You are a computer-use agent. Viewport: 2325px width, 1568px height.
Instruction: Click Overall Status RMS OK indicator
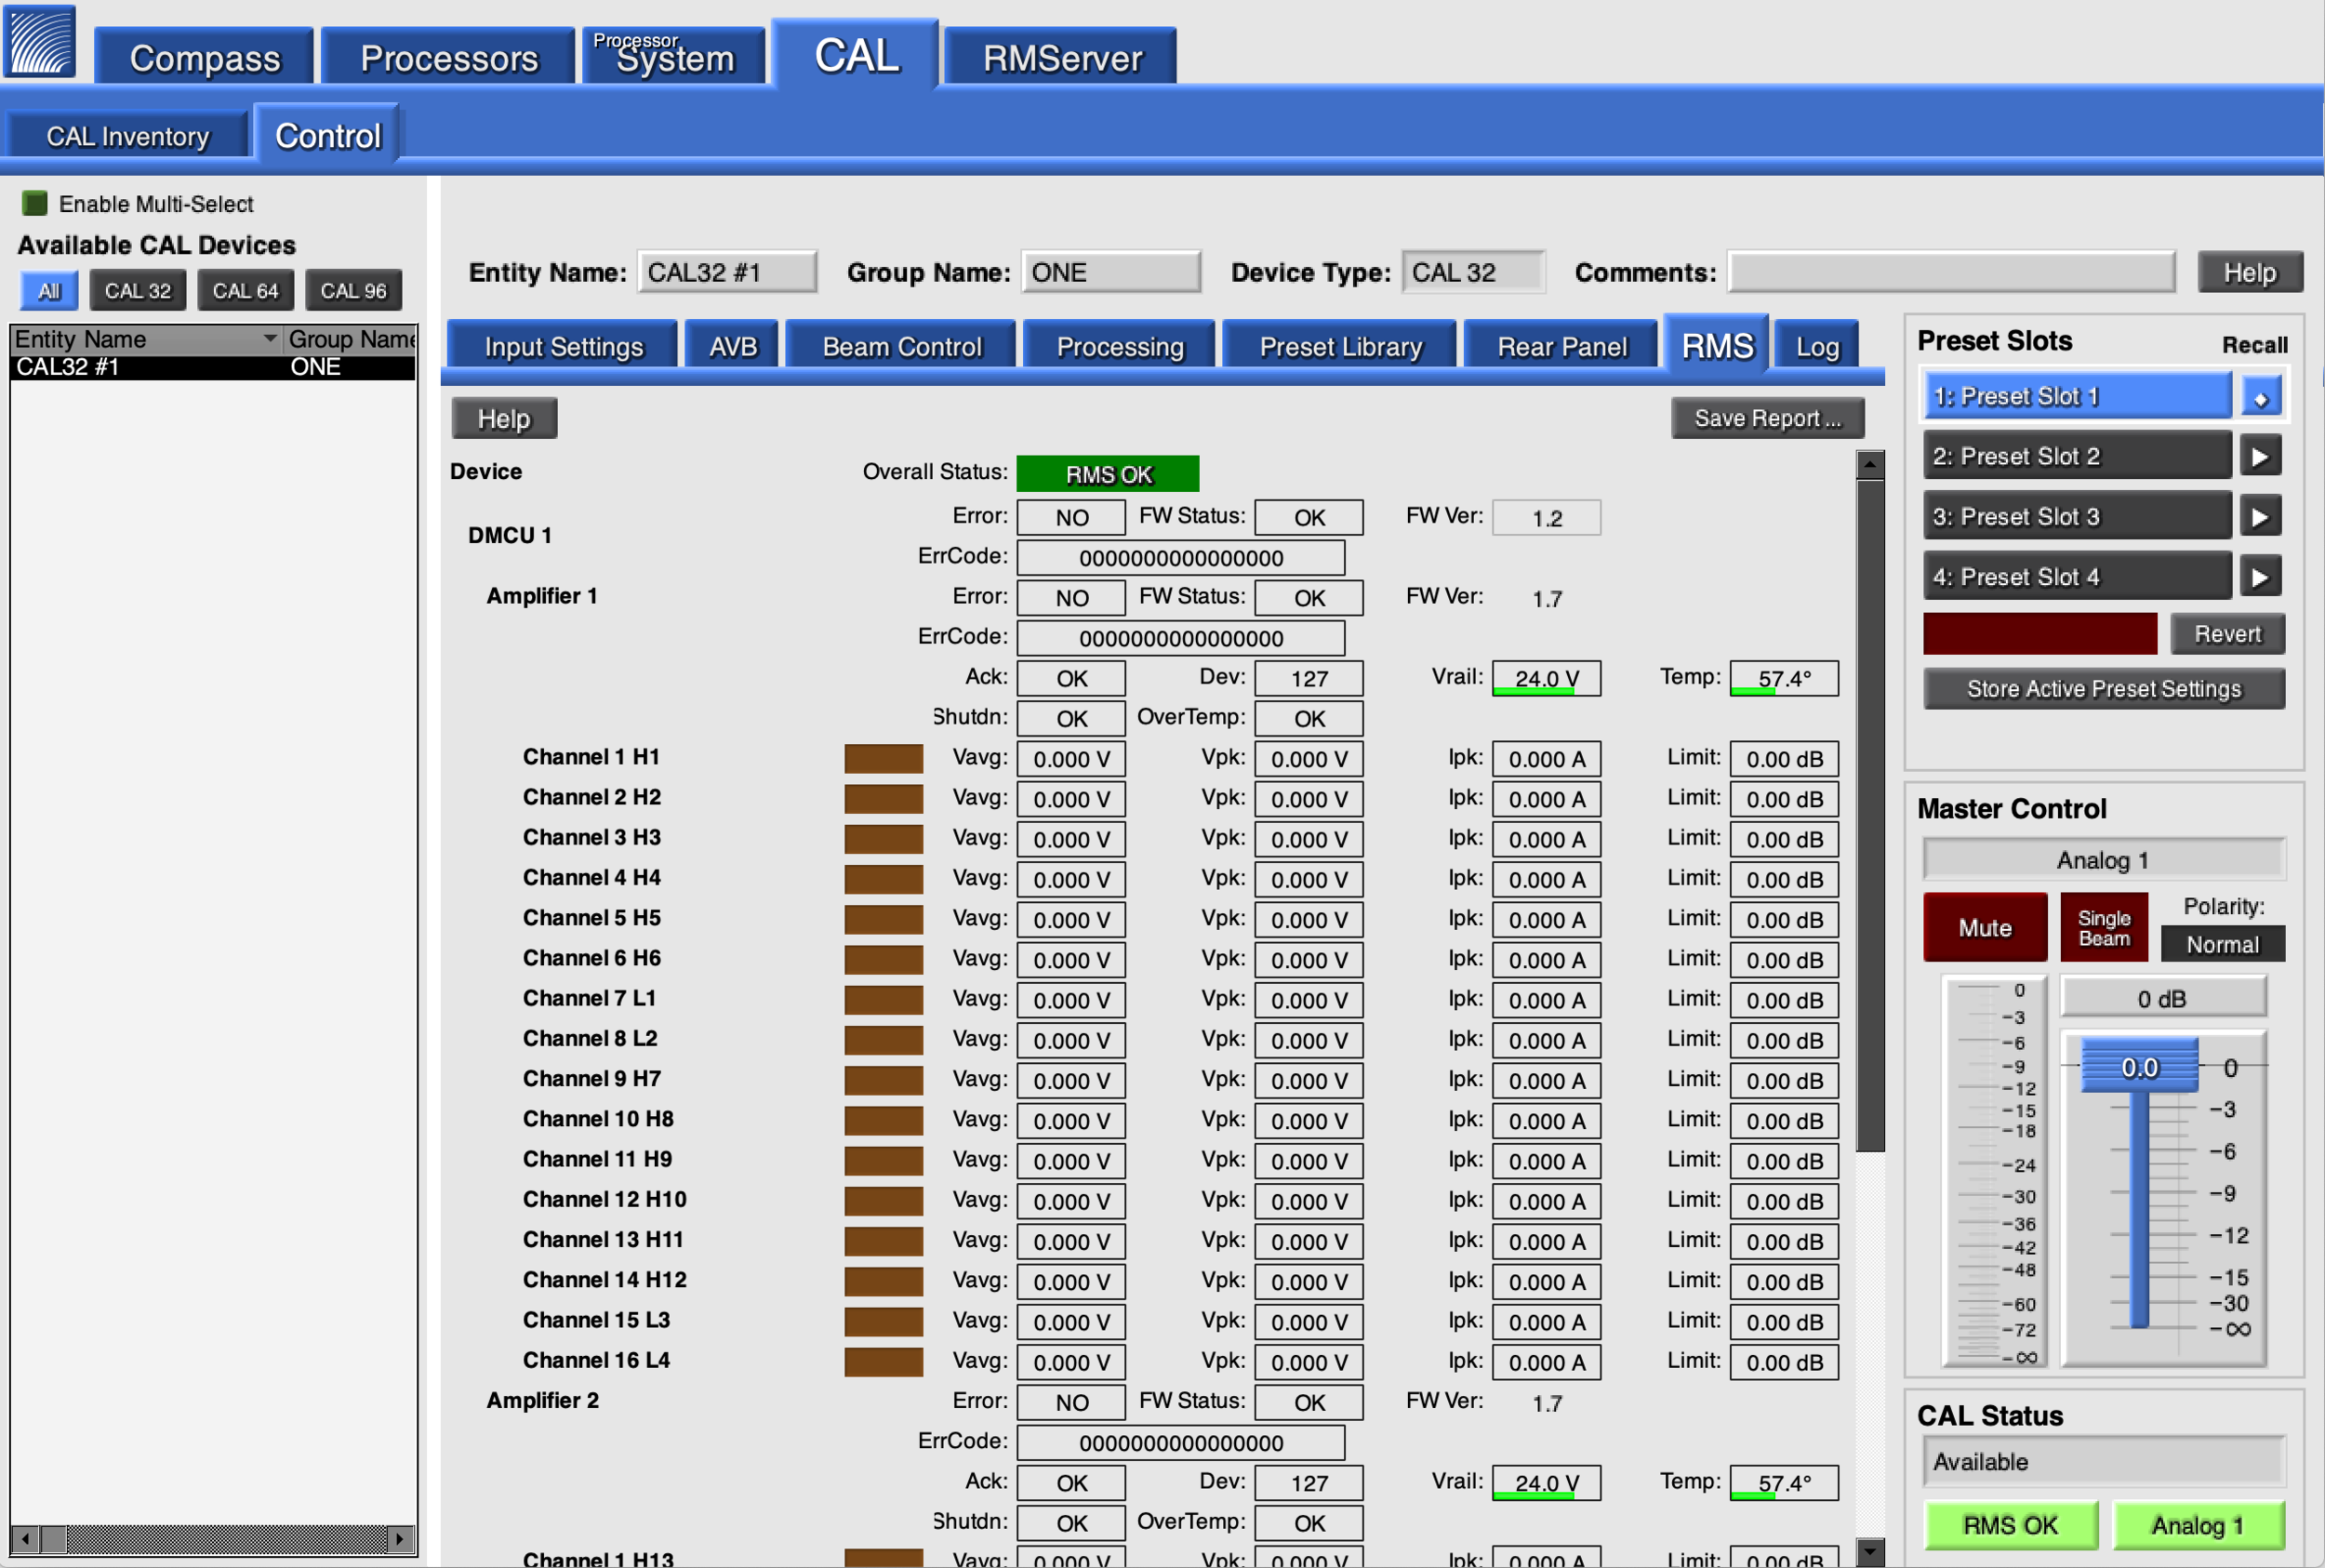(x=1108, y=474)
